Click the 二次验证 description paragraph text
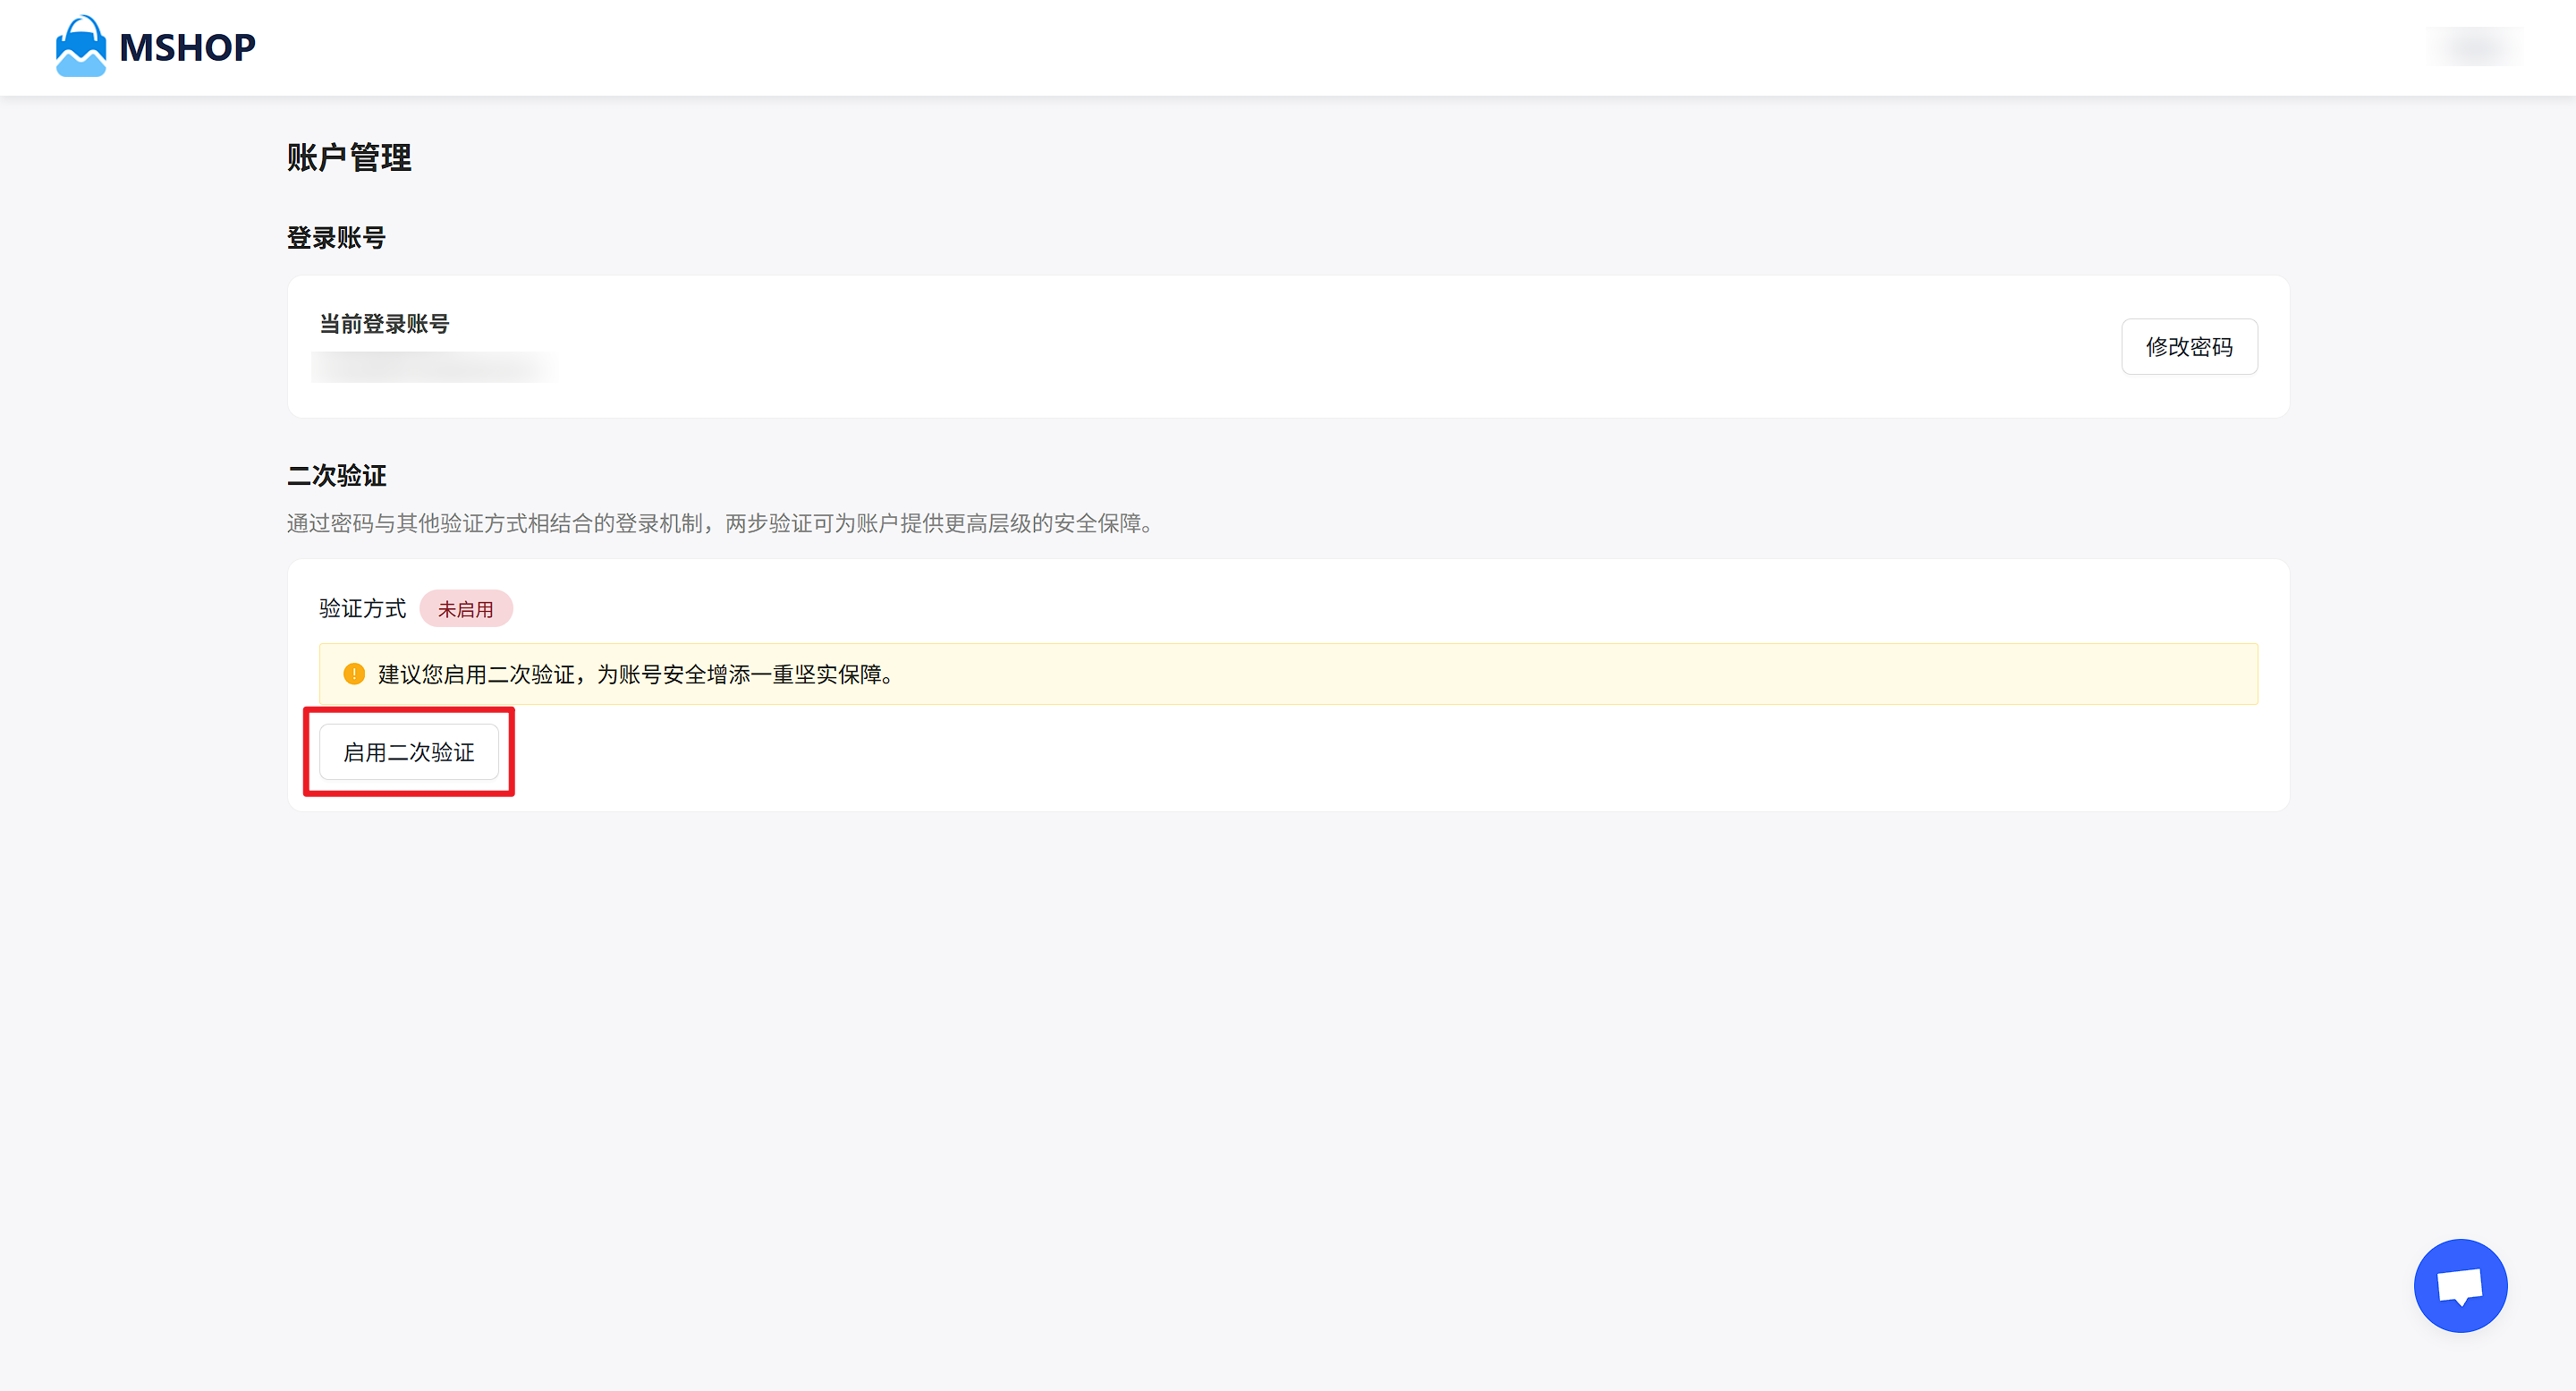Image resolution: width=2576 pixels, height=1391 pixels. pos(720,524)
